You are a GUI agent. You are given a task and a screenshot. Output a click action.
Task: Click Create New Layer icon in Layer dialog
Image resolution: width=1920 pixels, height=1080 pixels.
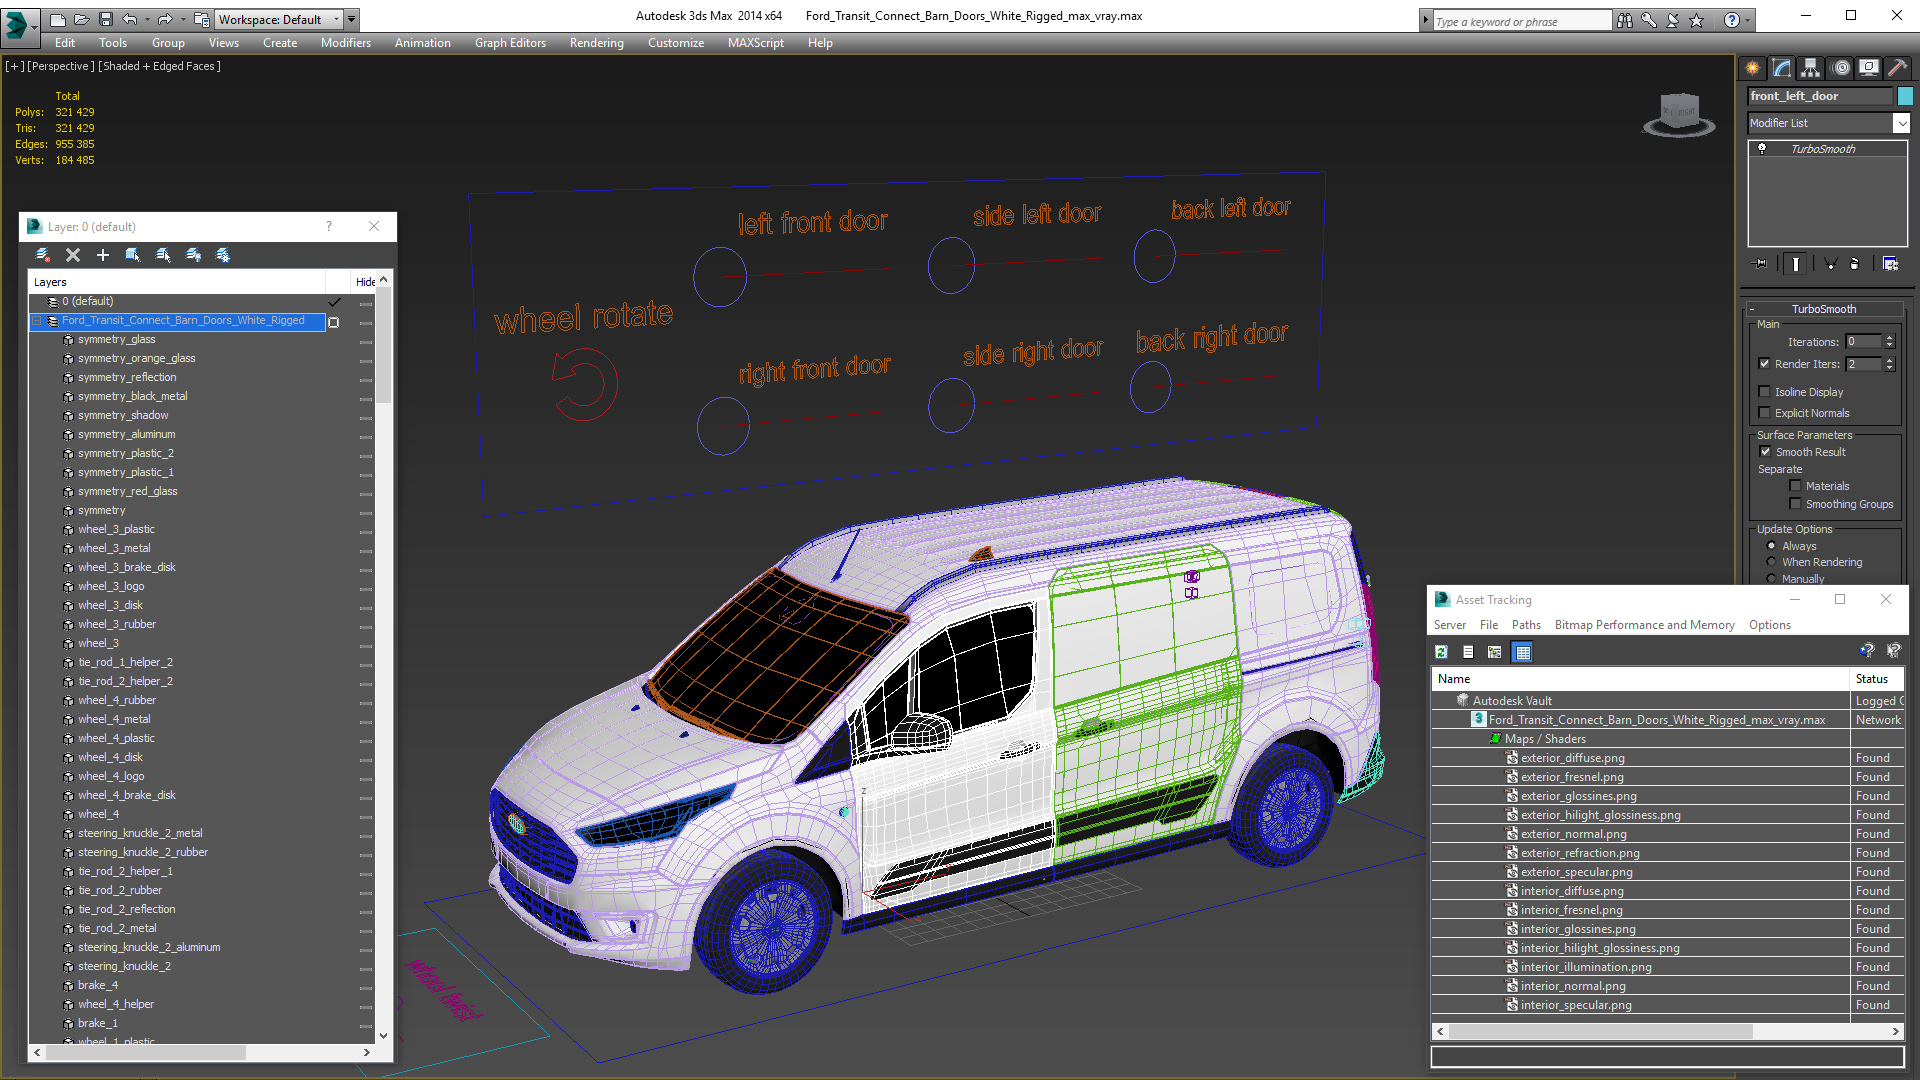(x=43, y=255)
